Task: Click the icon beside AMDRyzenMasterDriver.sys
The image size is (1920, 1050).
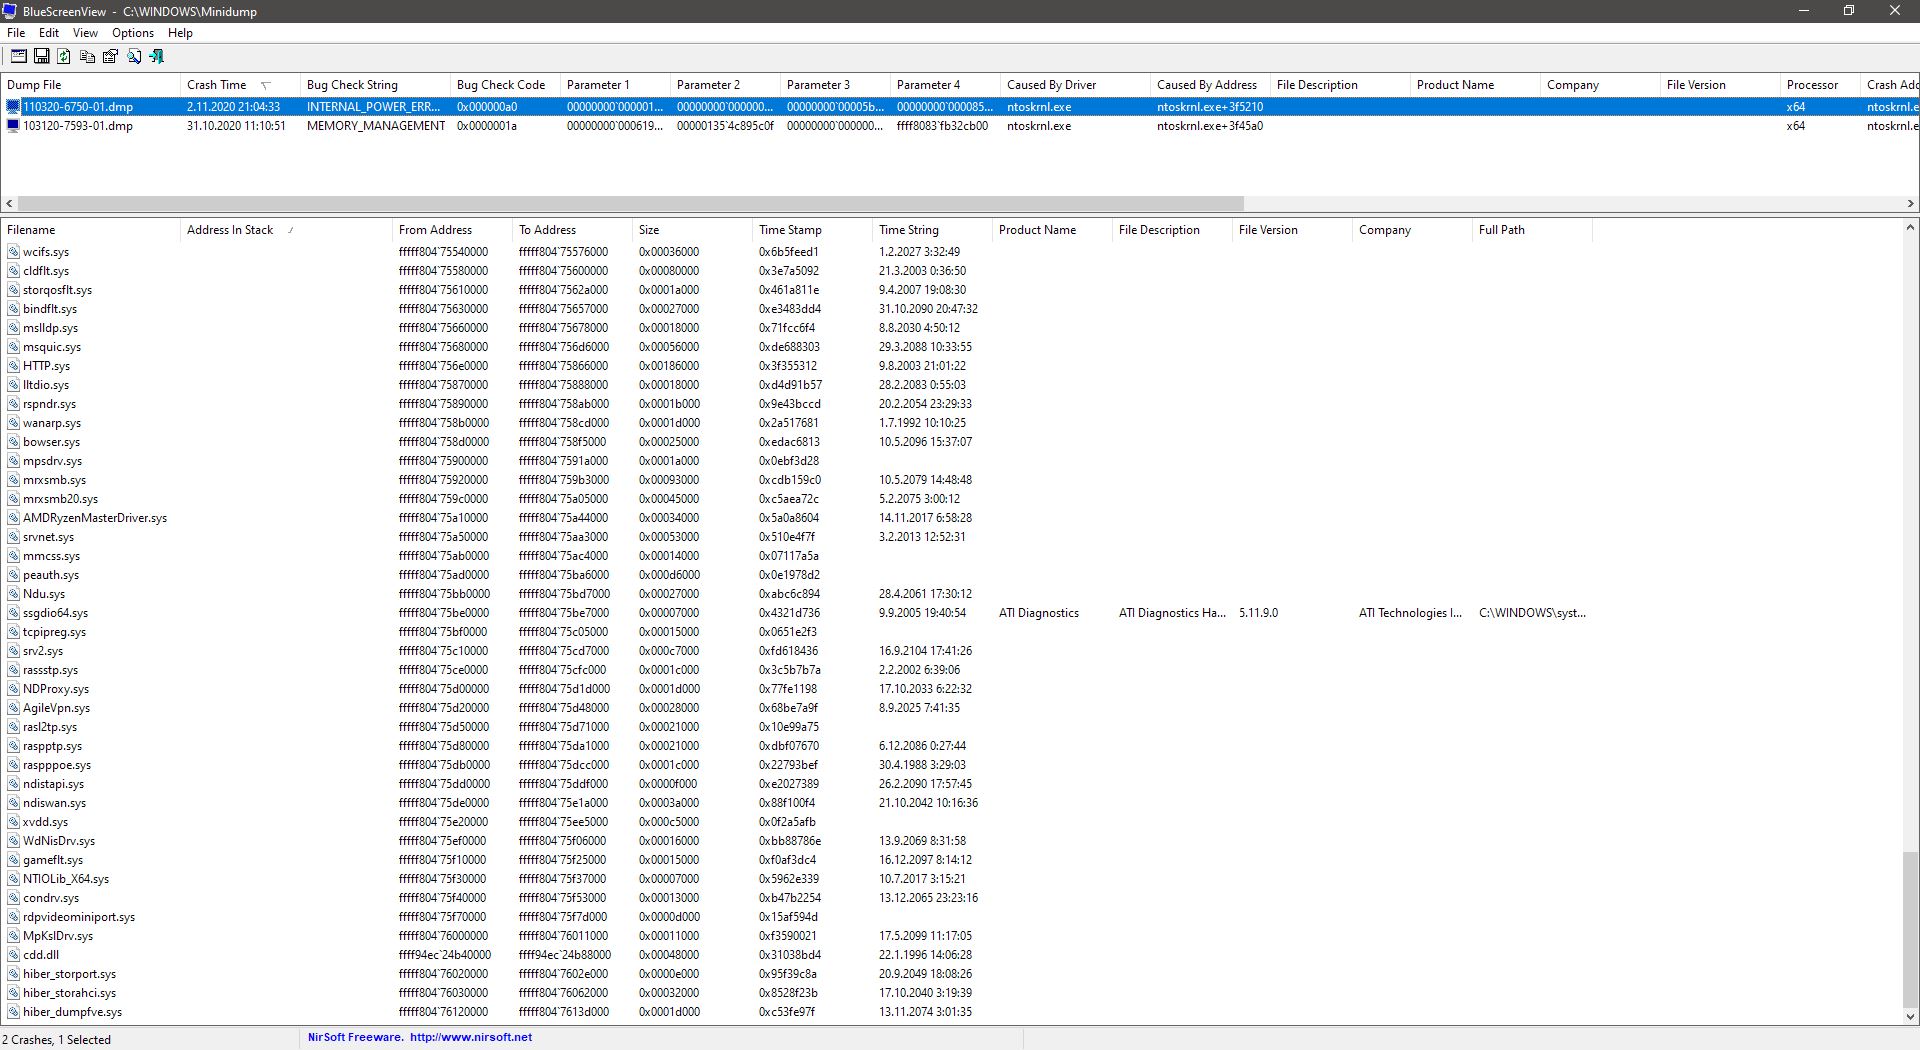Action: click(14, 518)
